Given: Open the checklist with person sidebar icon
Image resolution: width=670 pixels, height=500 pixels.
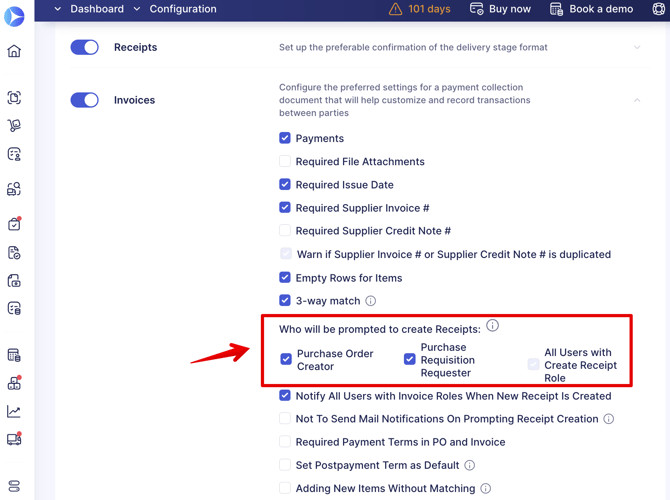Looking at the screenshot, I should coord(14,154).
